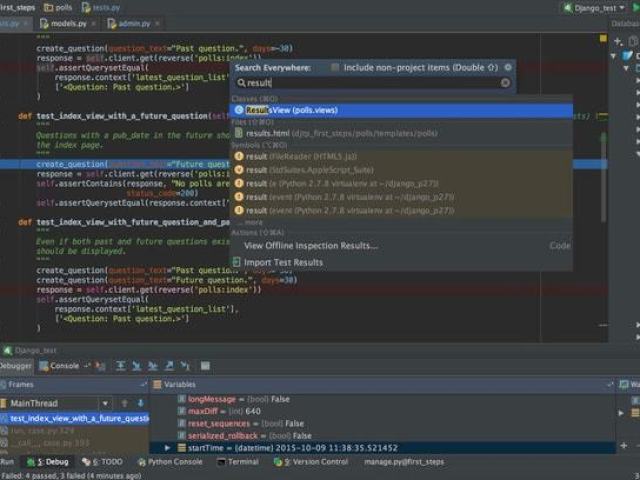Collapse the top database tree node
The image size is (640, 480).
coord(613,56)
